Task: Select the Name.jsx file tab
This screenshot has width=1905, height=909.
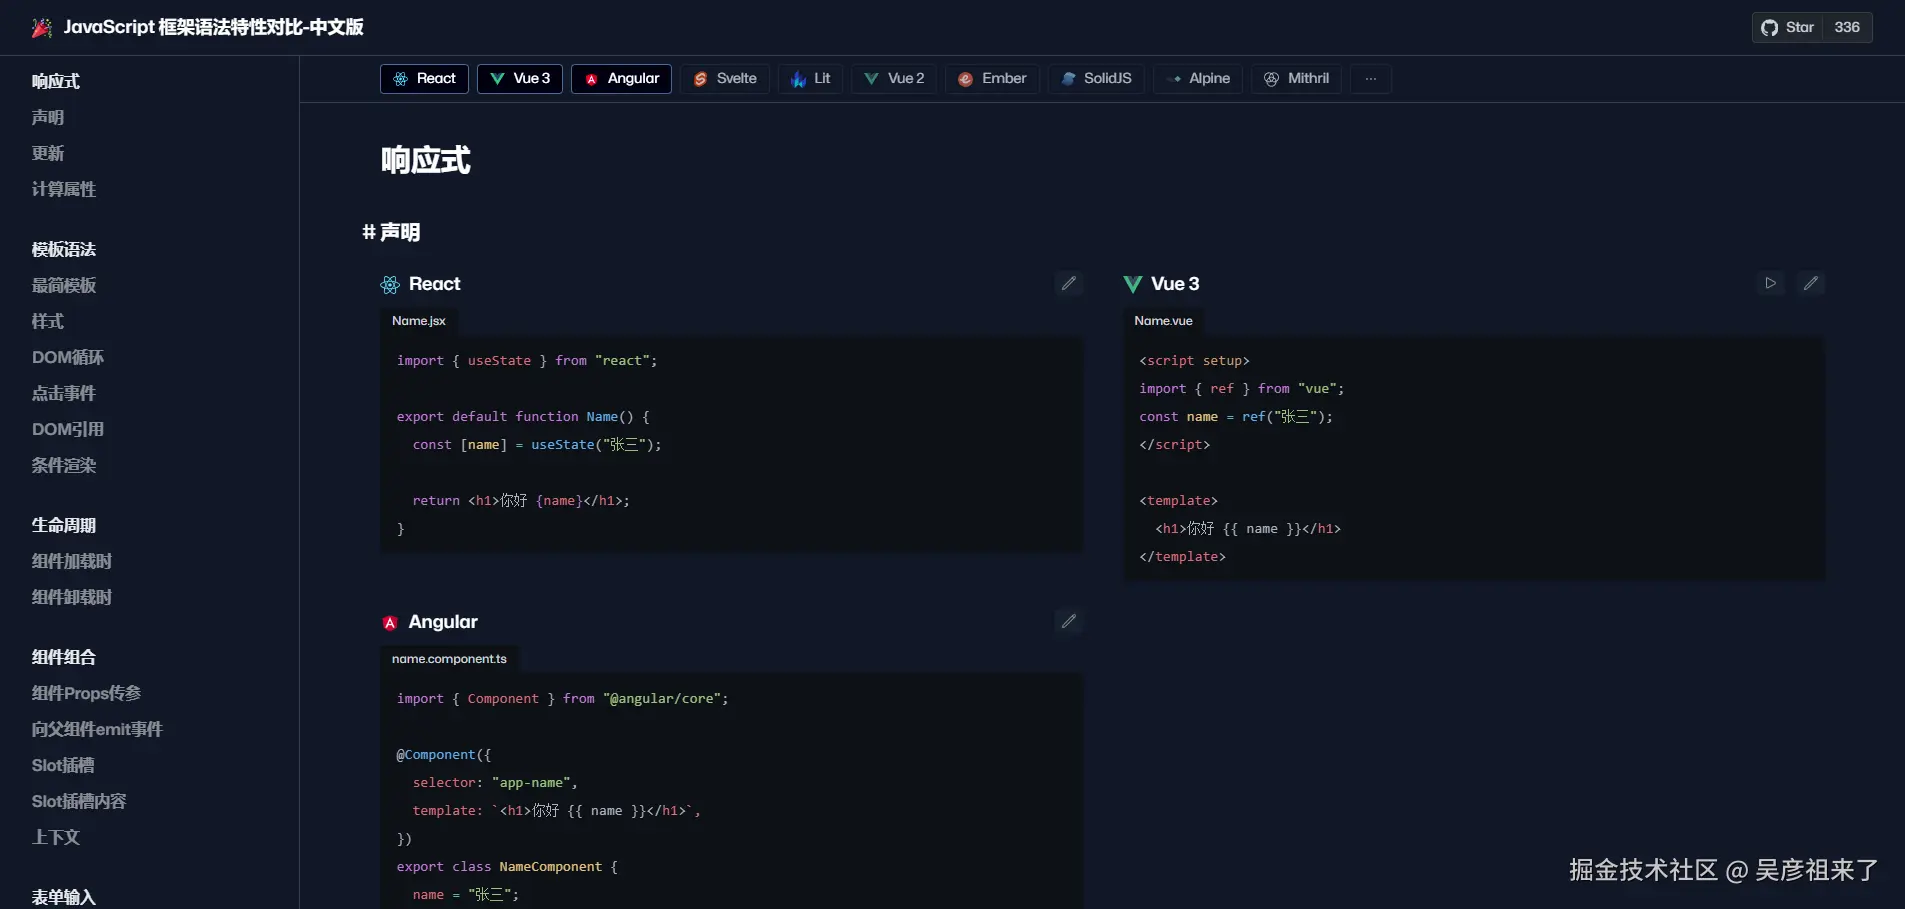Action: (419, 321)
